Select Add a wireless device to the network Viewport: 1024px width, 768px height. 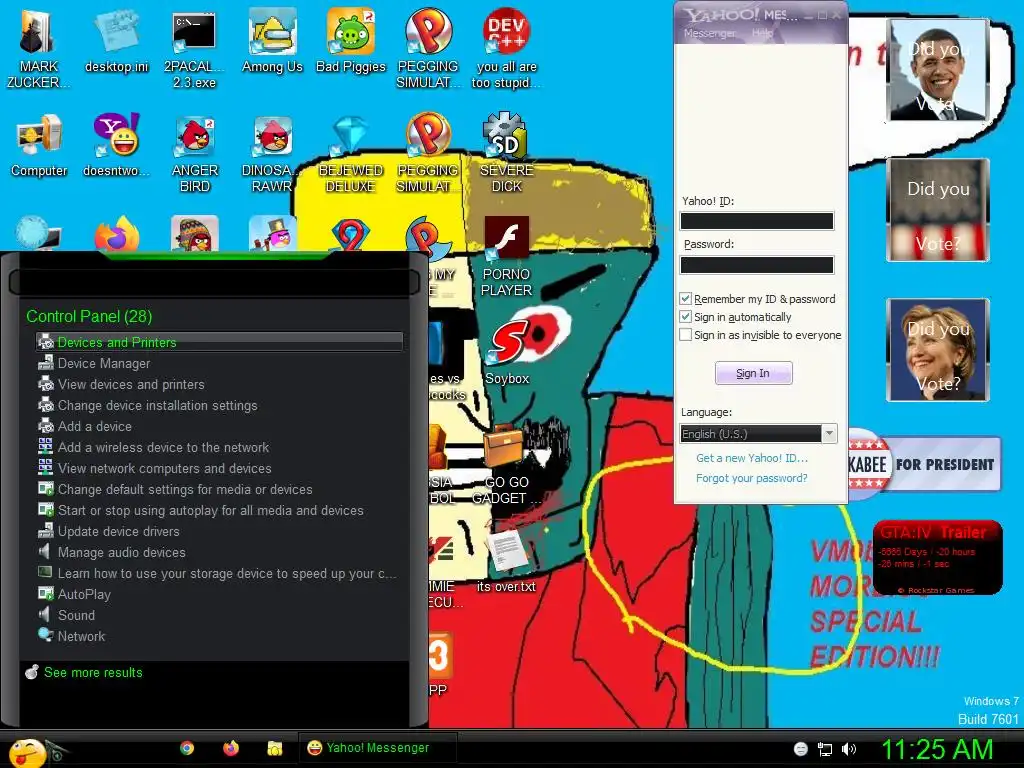tap(219, 447)
